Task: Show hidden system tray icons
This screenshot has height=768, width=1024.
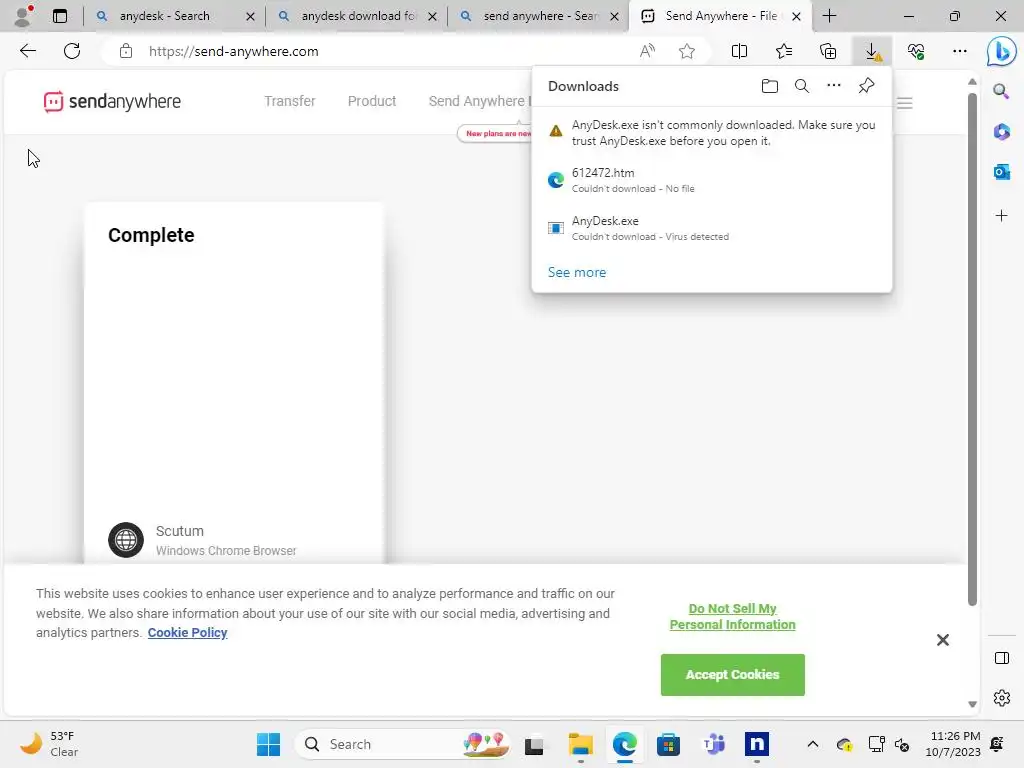Action: pyautogui.click(x=812, y=744)
